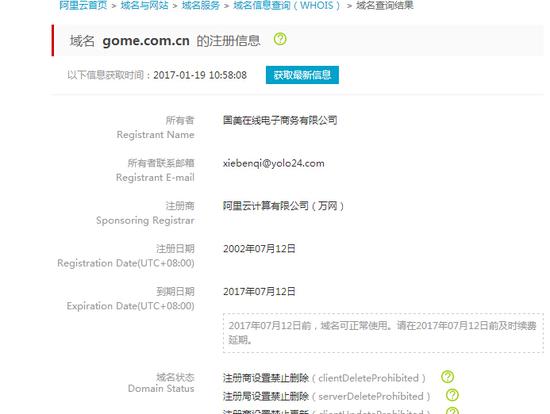
Task: Click the renewal notice in dashed box
Action: (383, 333)
